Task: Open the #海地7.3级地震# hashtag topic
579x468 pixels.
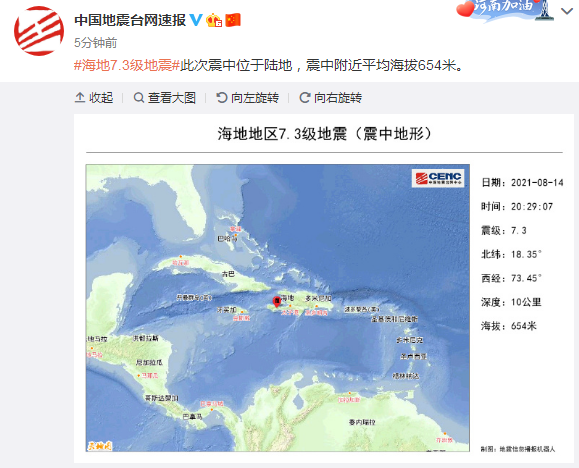Action: pyautogui.click(x=127, y=65)
